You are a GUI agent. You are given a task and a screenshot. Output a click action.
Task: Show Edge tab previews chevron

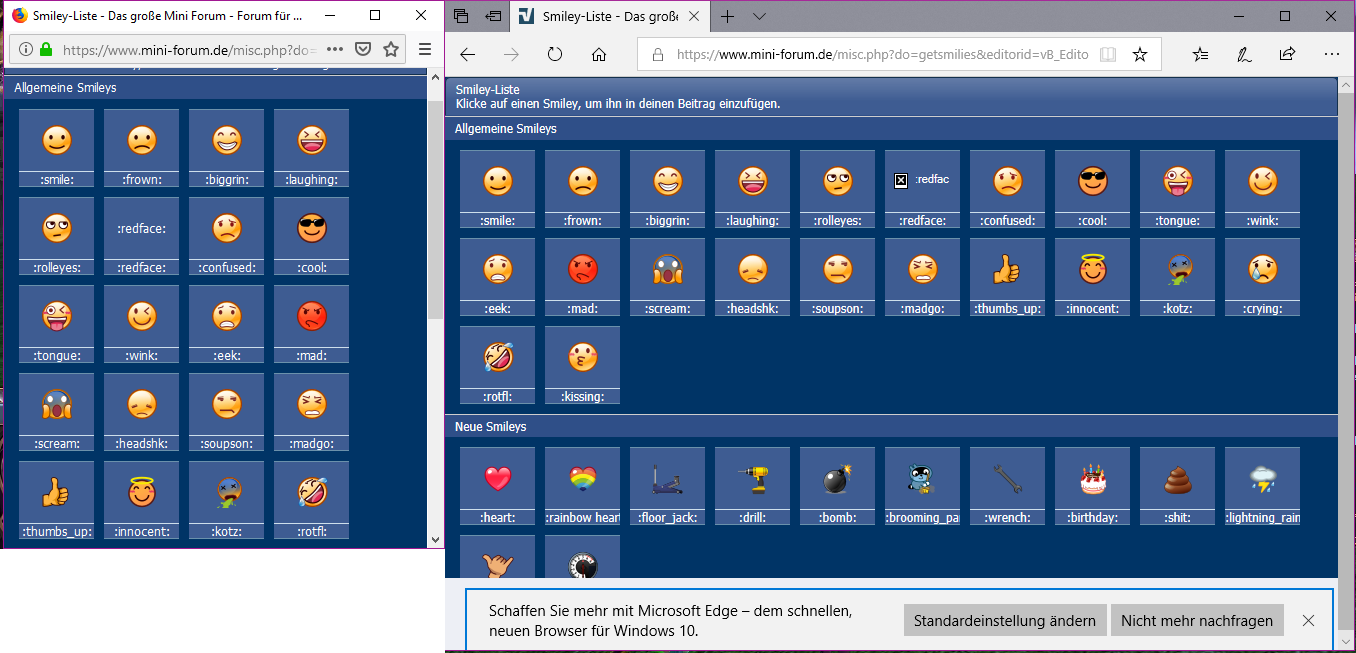pyautogui.click(x=759, y=16)
